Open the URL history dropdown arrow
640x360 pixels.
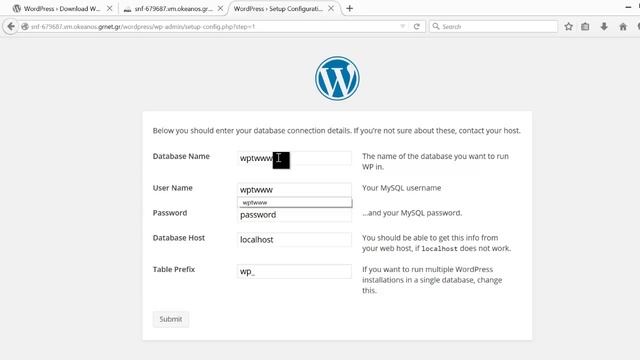tap(403, 27)
